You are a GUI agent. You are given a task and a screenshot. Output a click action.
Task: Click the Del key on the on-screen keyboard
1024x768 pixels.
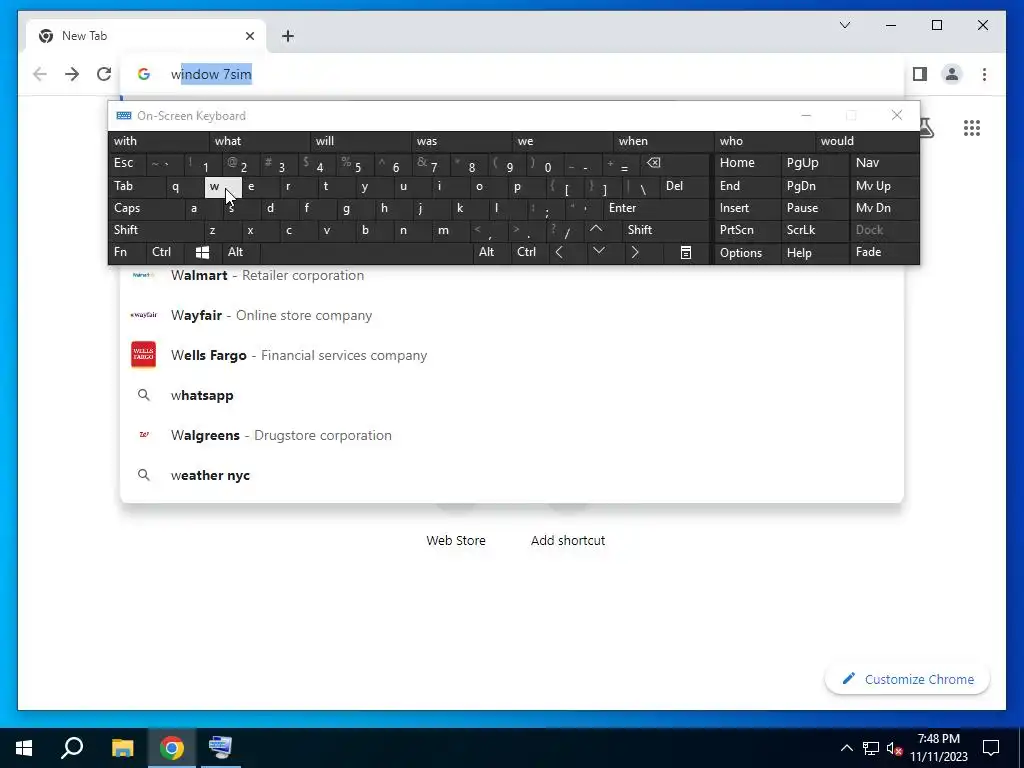coord(684,186)
